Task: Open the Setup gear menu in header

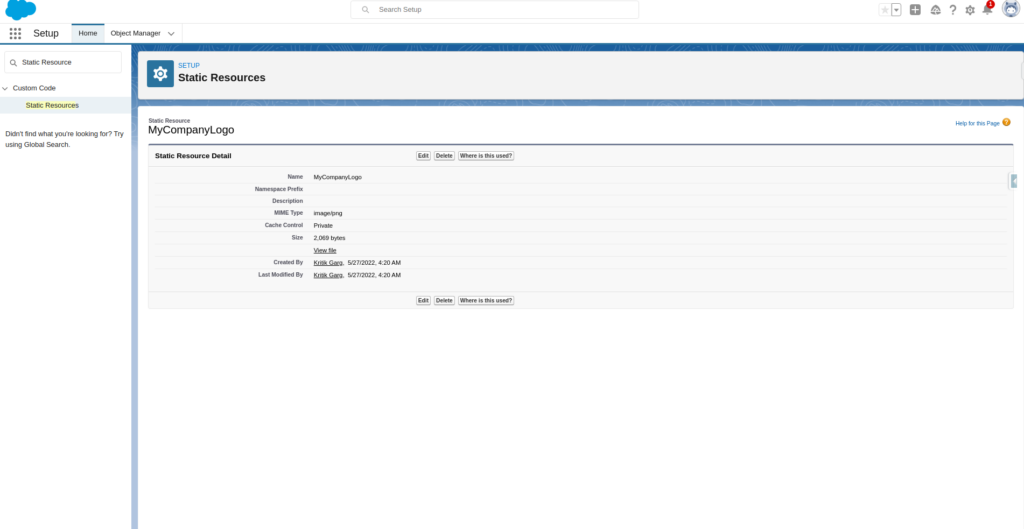Action: (970, 10)
